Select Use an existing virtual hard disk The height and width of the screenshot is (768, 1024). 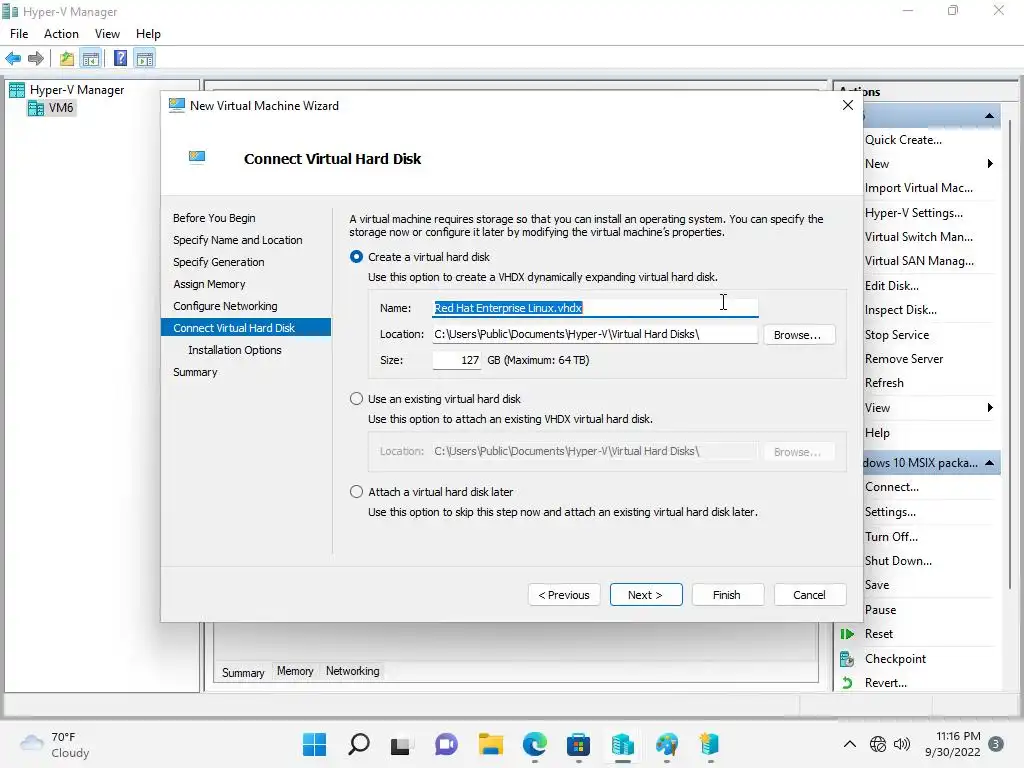[x=357, y=398]
